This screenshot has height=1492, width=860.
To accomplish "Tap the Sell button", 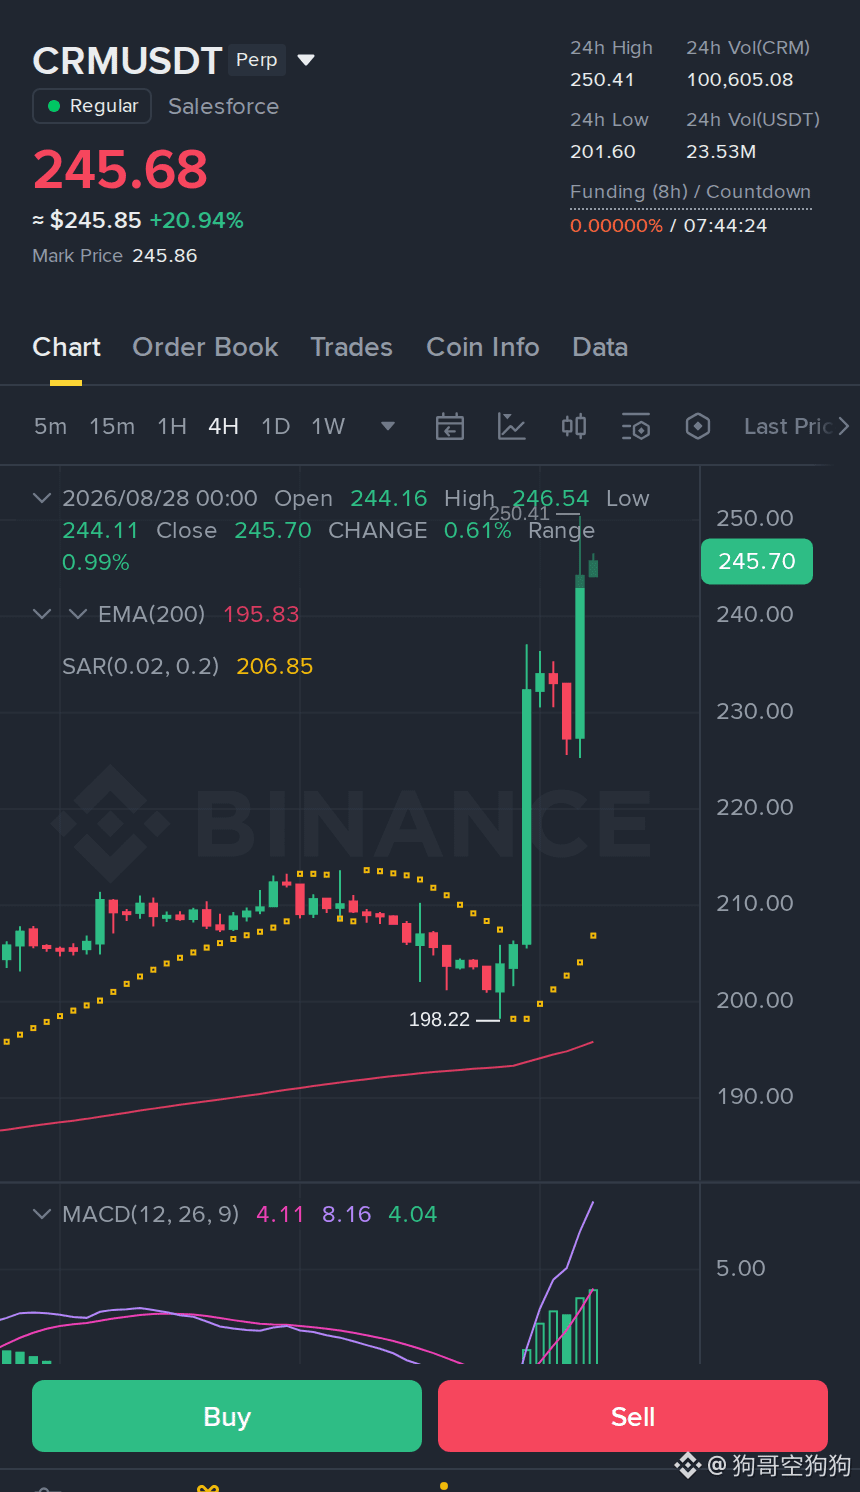I will click(x=633, y=1416).
